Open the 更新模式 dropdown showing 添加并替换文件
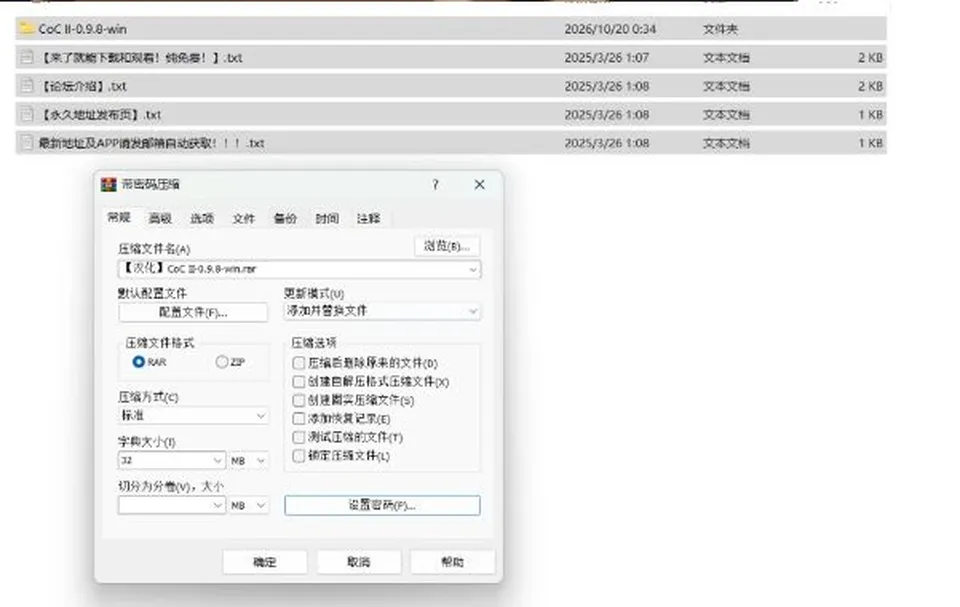960x607 pixels. click(x=382, y=311)
